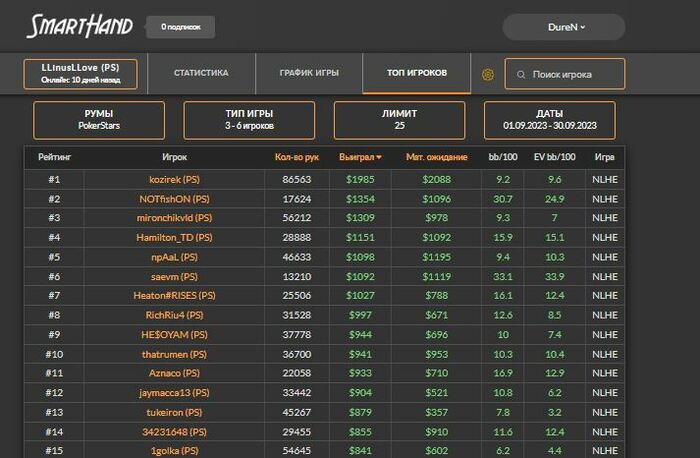Image resolution: width=700 pixels, height=458 pixels.
Task: Click rating cell #10
Action: coord(54,354)
